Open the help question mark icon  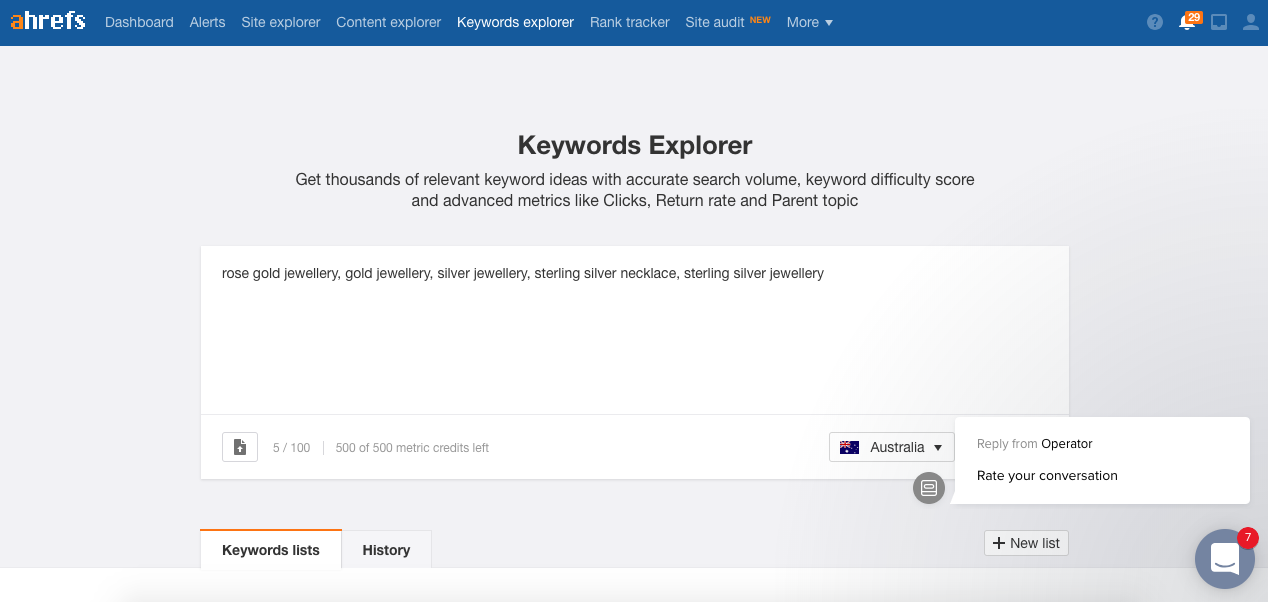tap(1155, 22)
